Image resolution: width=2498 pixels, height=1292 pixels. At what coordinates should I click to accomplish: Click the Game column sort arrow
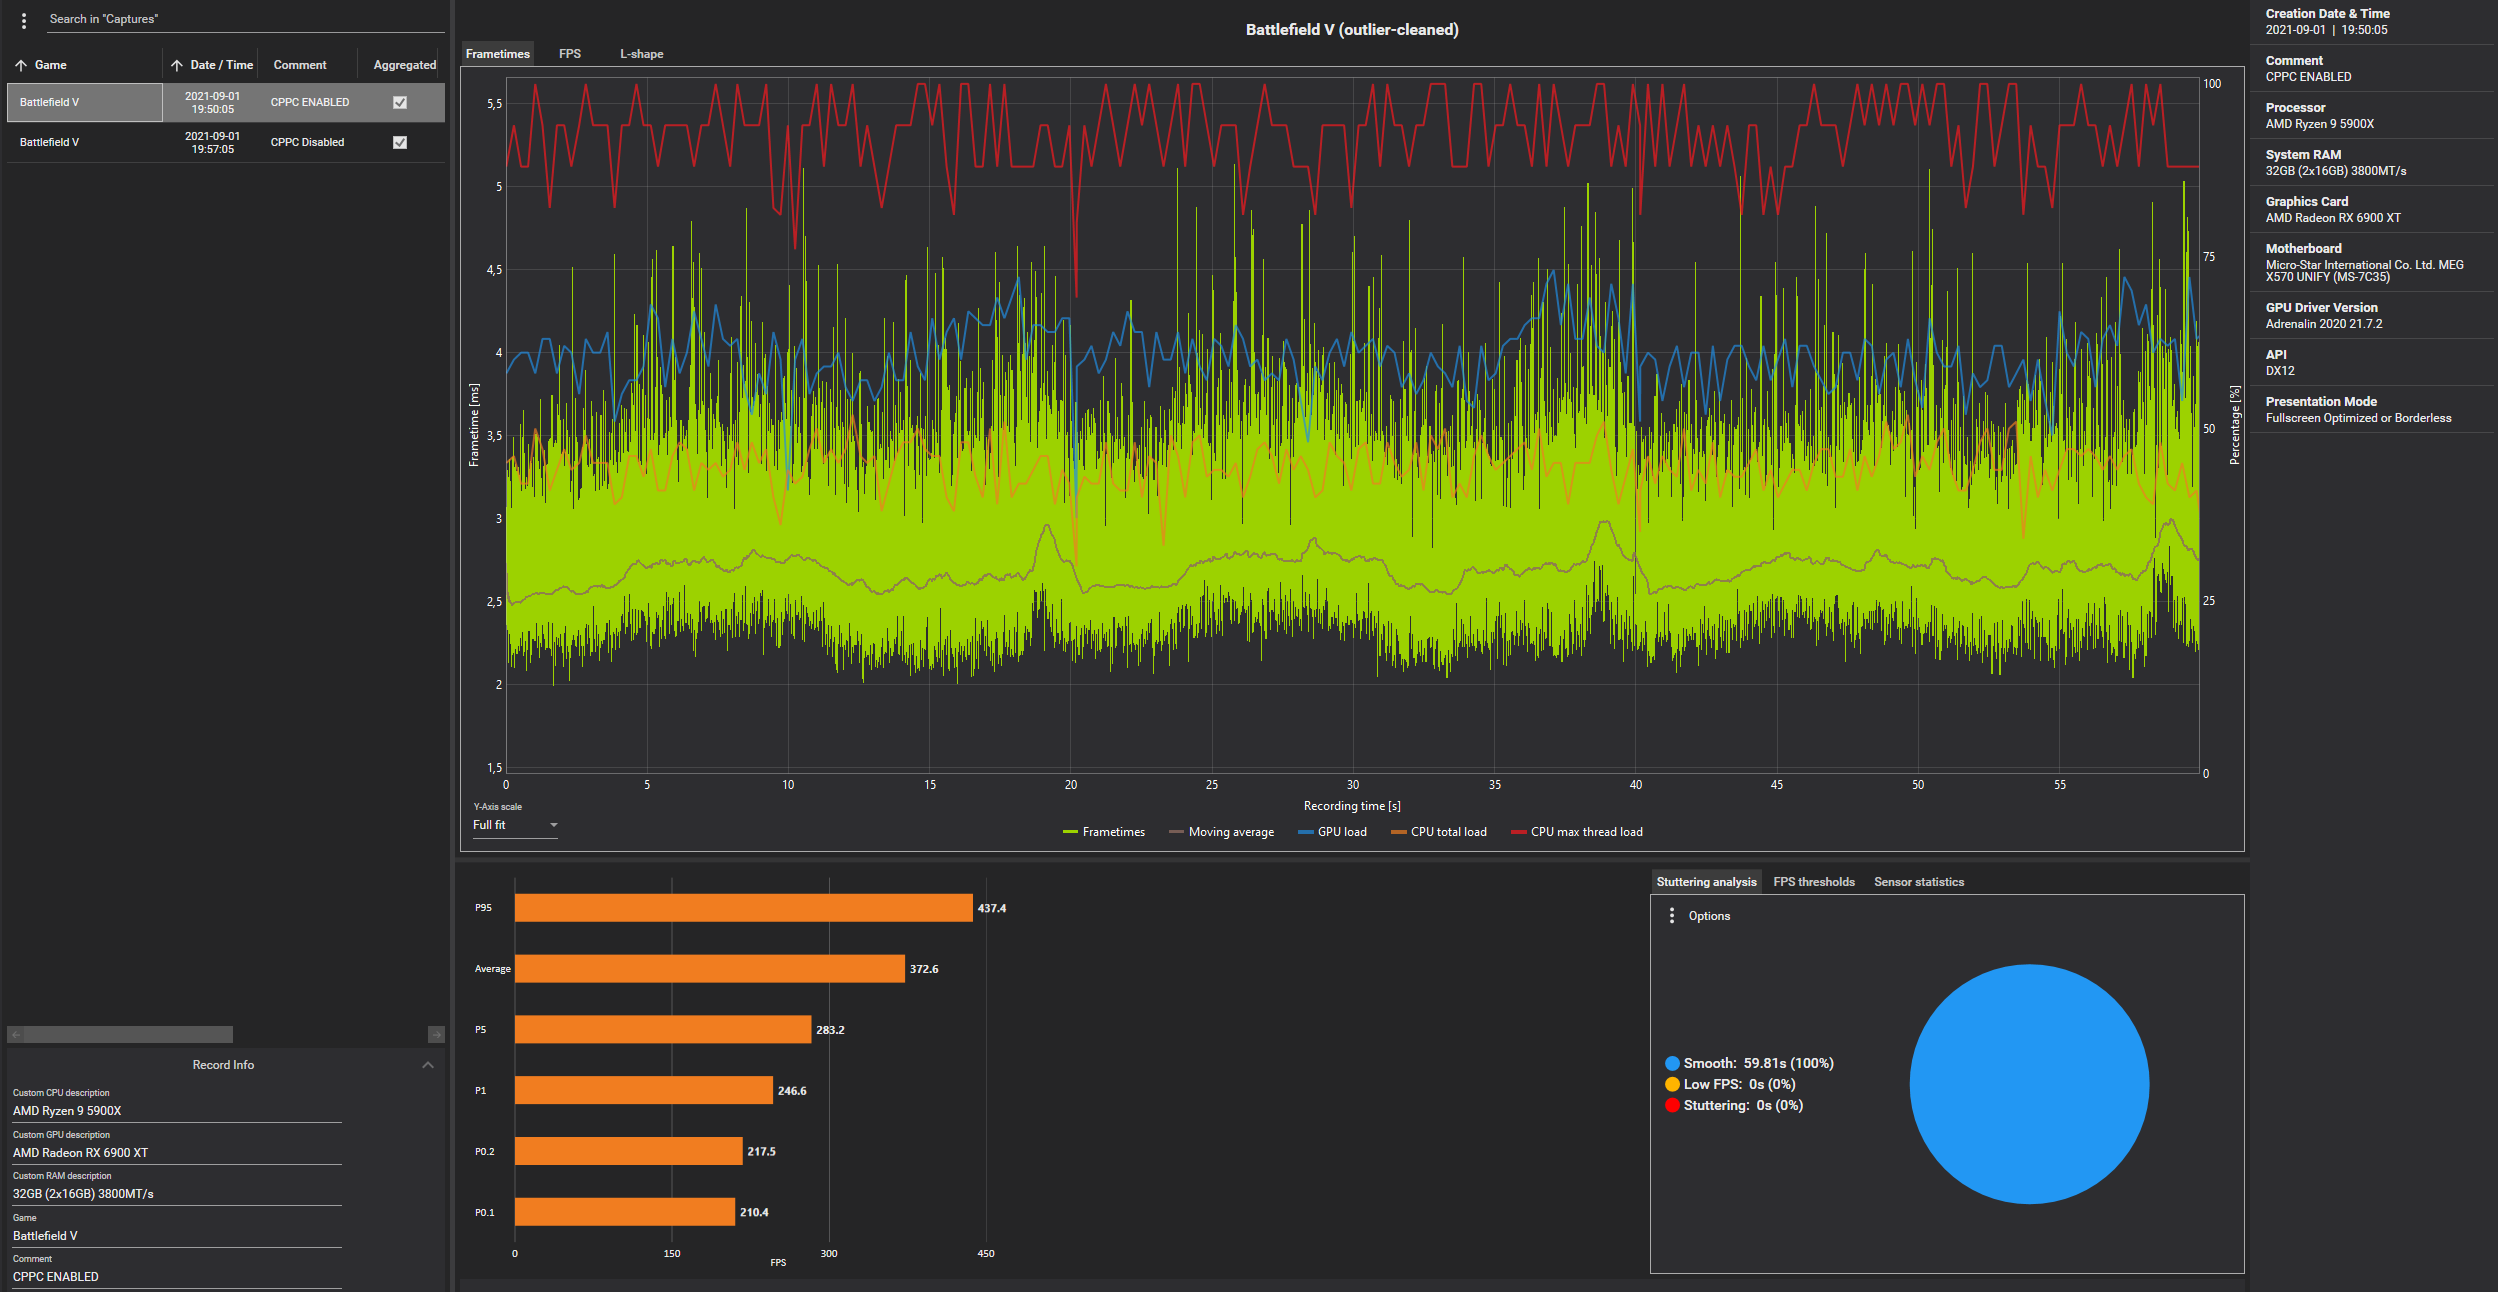[21, 65]
